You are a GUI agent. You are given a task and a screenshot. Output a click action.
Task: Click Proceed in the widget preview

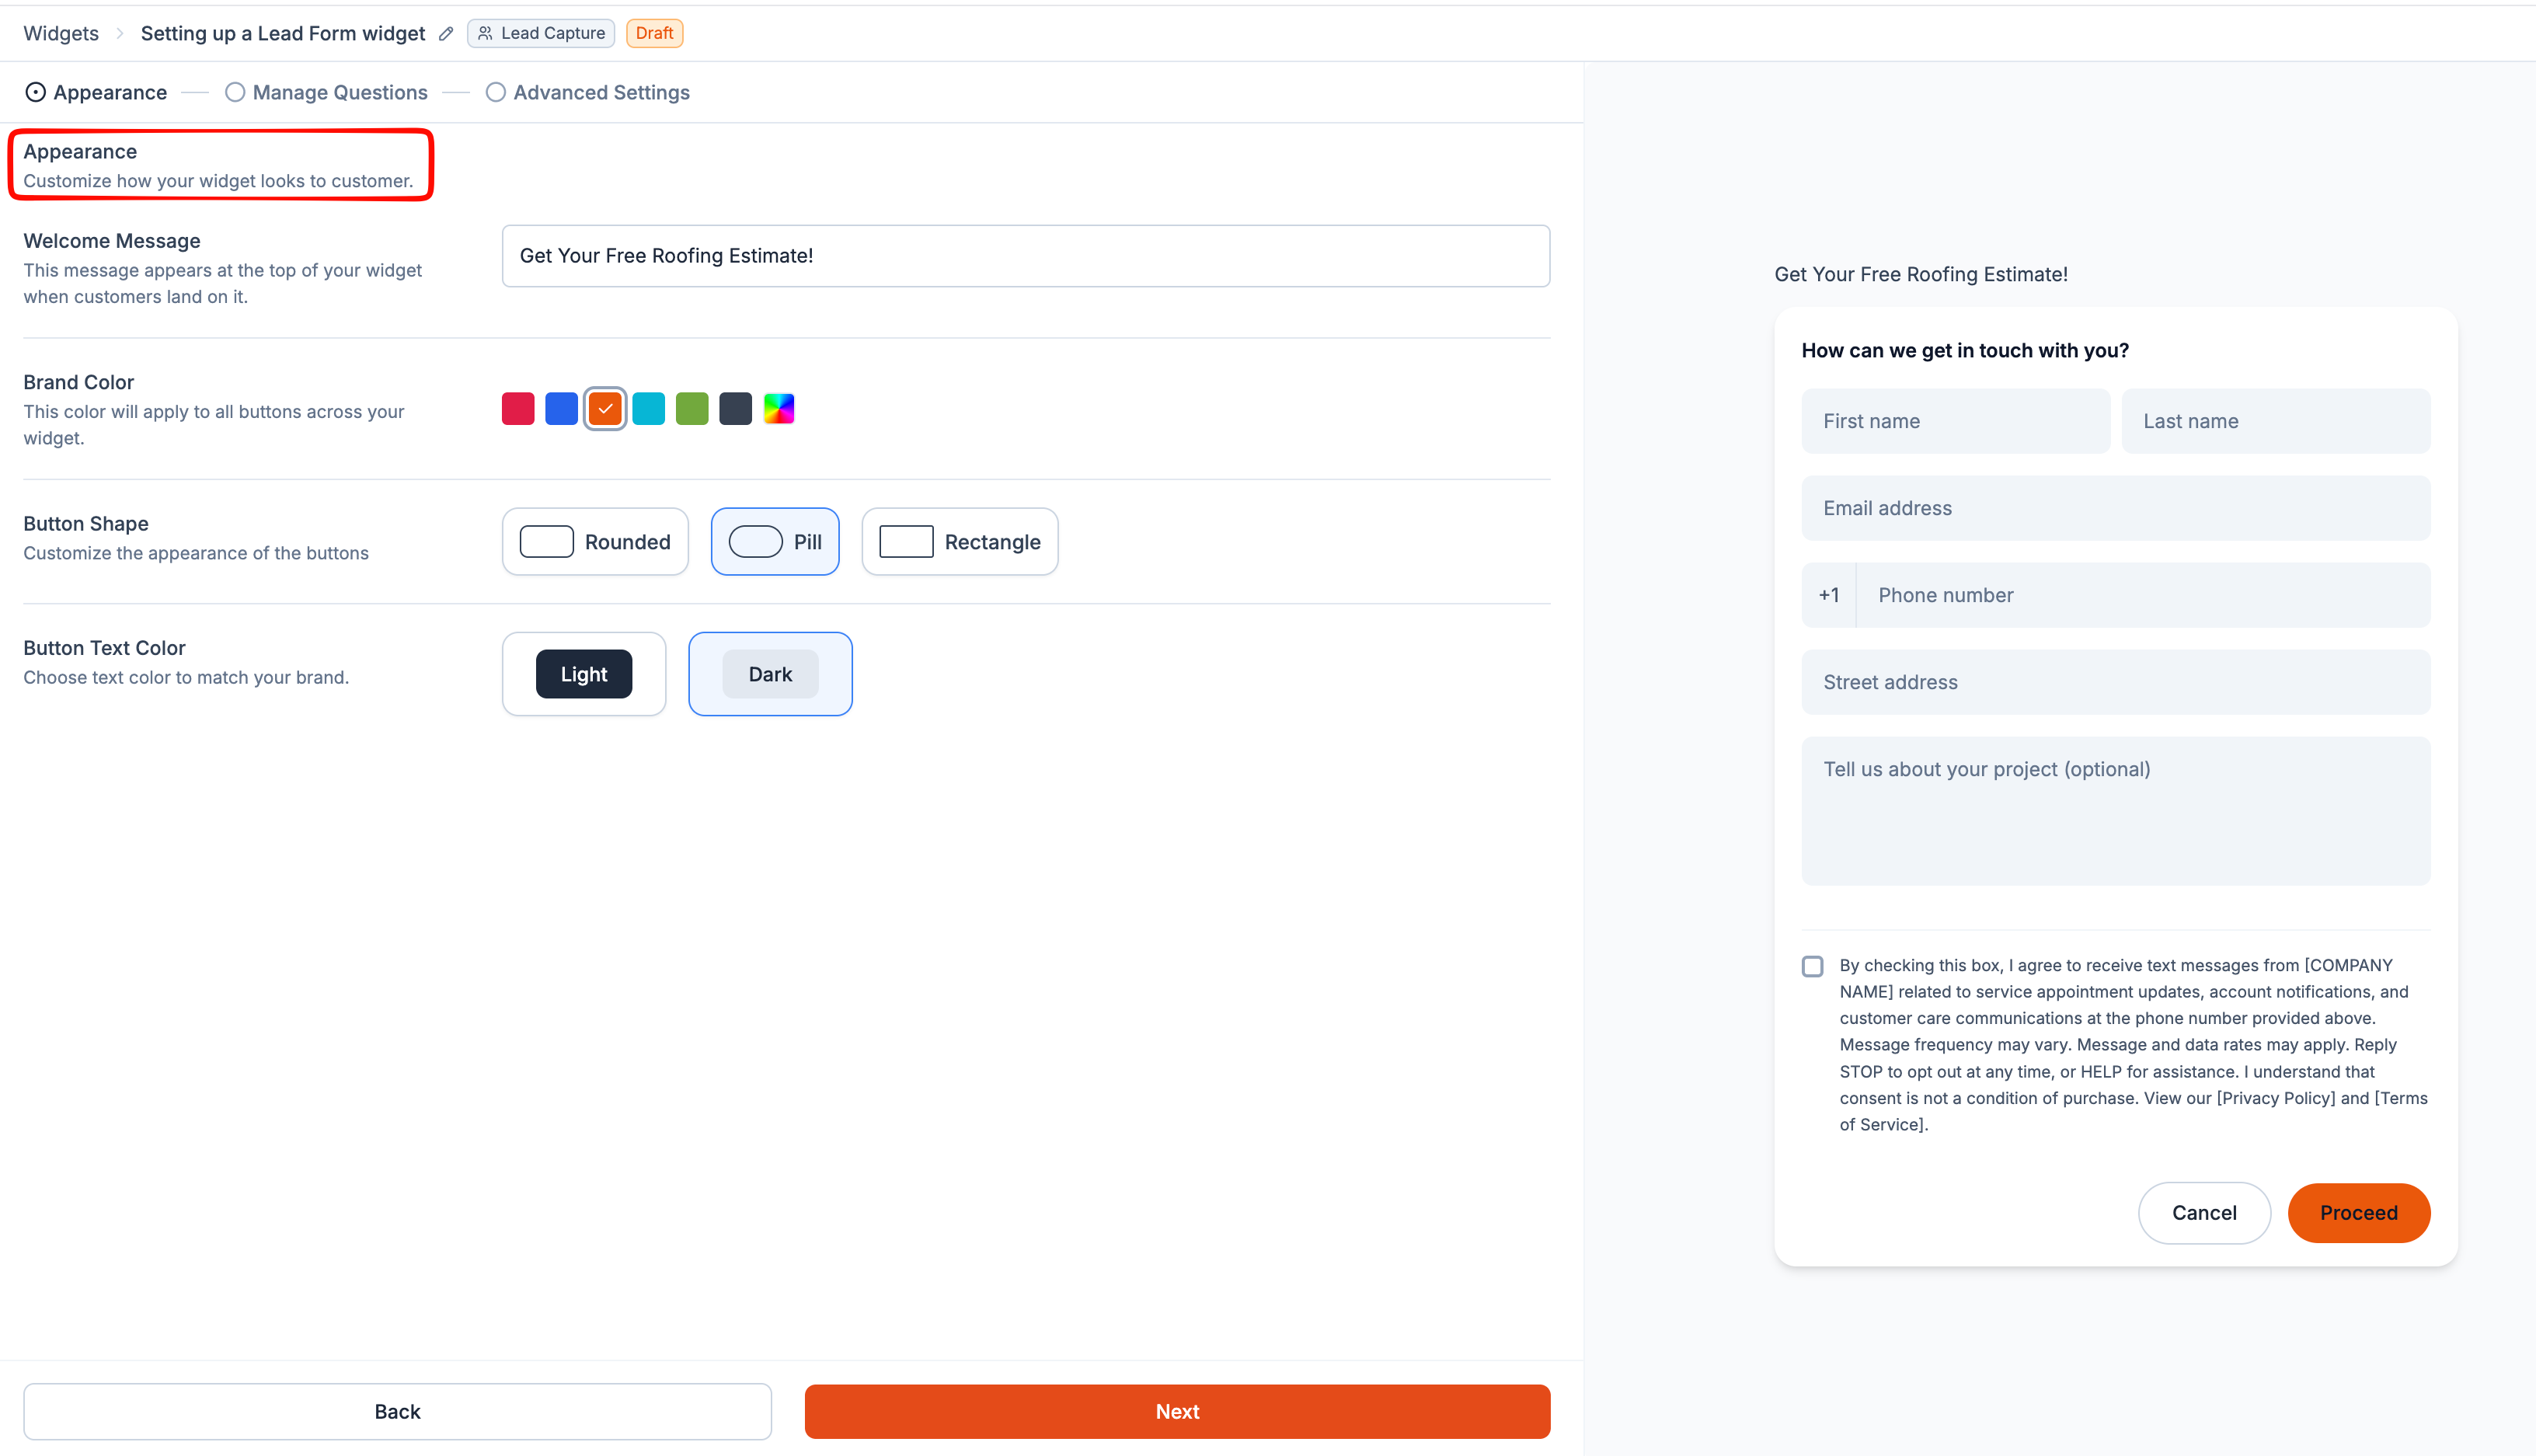(x=2359, y=1213)
